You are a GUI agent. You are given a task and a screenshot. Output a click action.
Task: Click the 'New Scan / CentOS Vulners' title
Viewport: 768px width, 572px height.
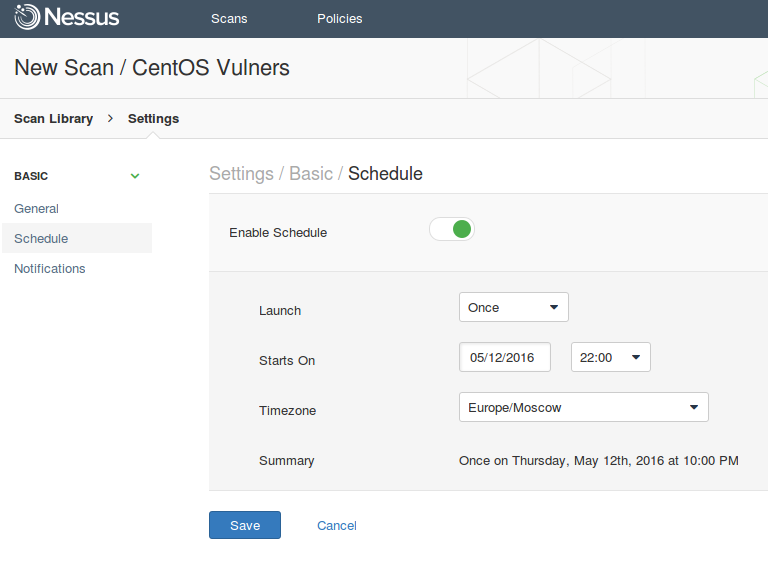coord(152,68)
